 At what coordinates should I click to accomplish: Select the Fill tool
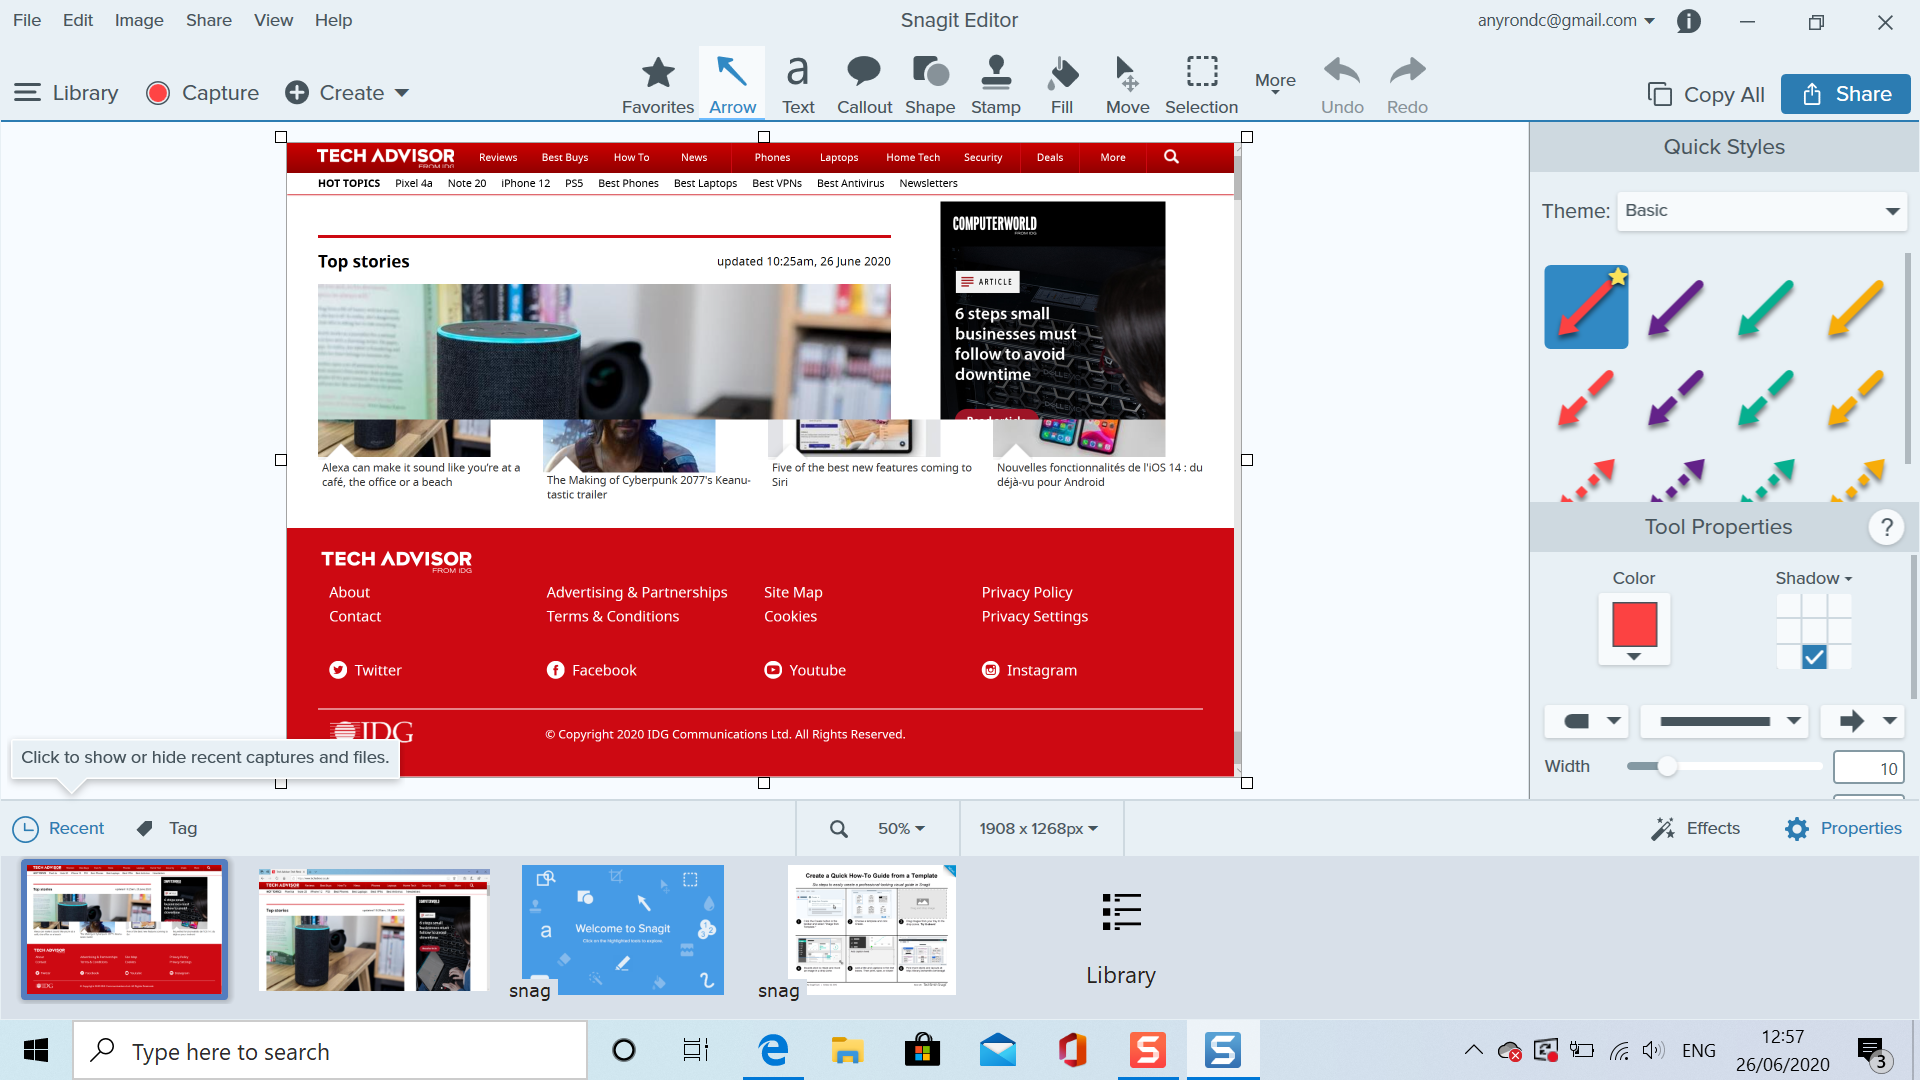click(x=1062, y=82)
